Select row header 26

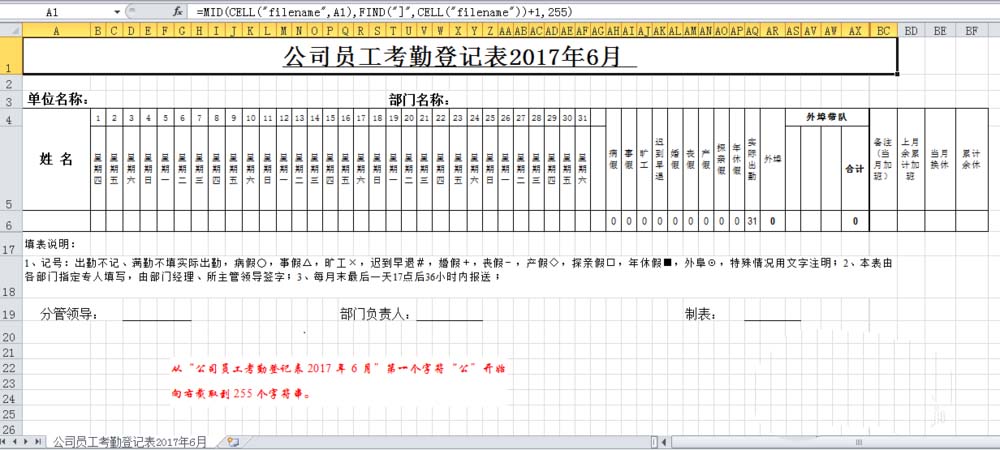[11, 429]
